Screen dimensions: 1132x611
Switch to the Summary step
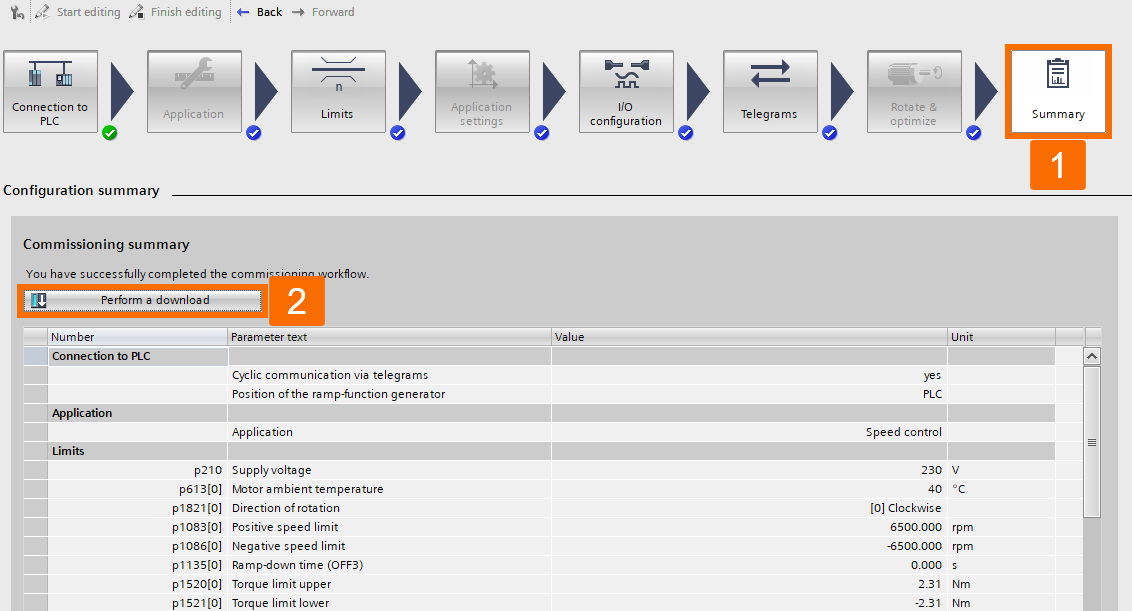pyautogui.click(x=1058, y=91)
